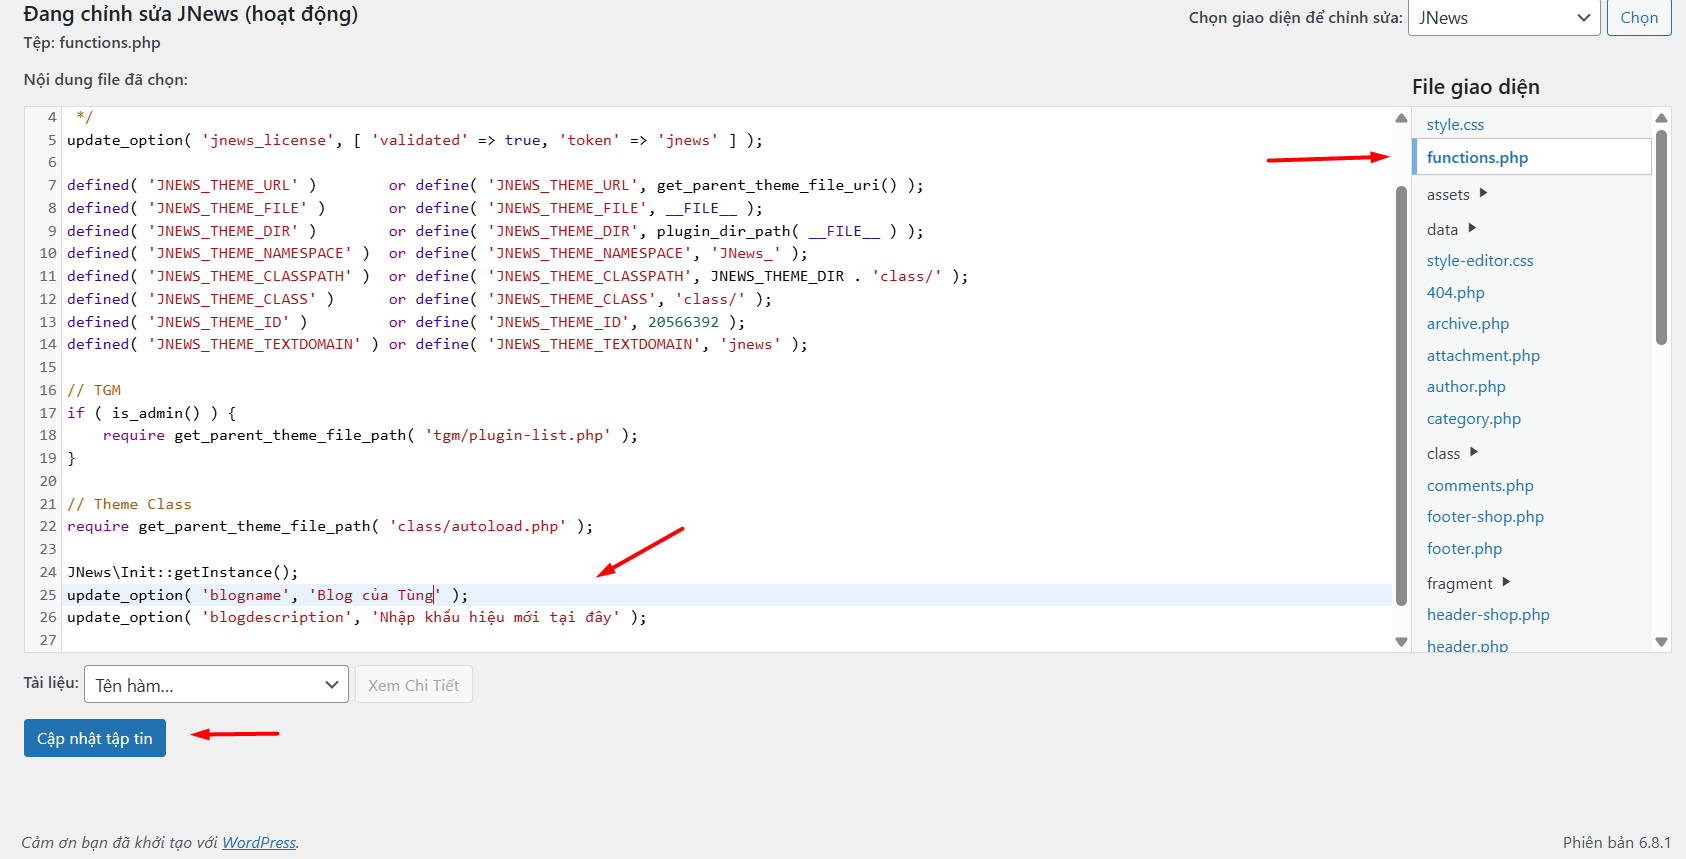Screen dimensions: 1686x859
Task: Open attachment.php theme file
Action: [1483, 356]
